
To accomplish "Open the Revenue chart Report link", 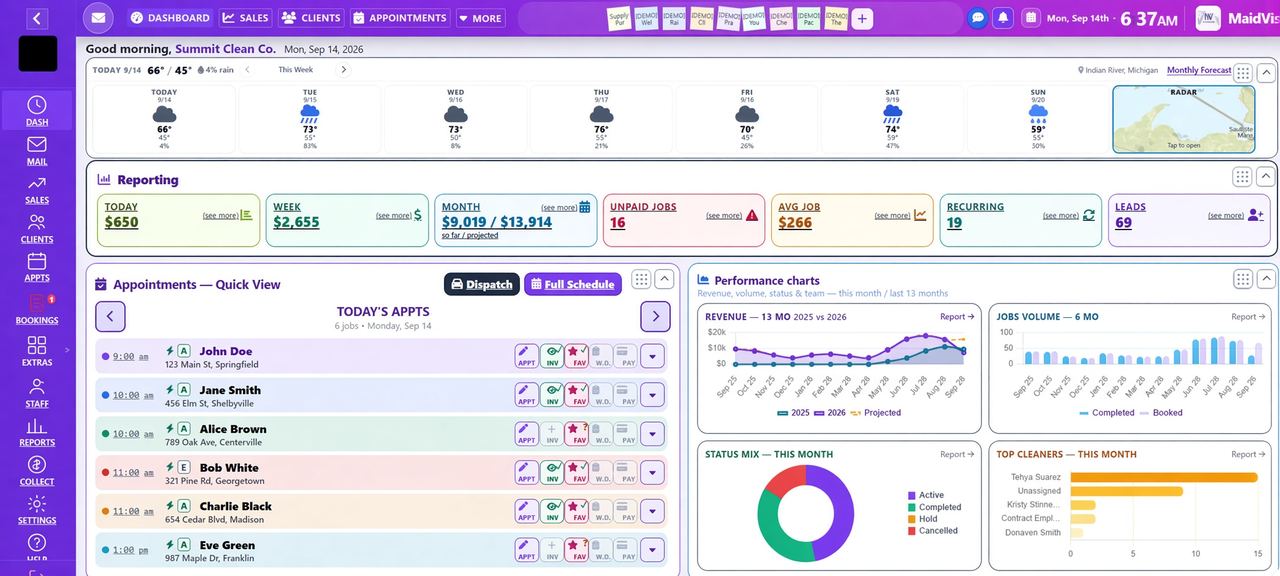I will click(957, 316).
